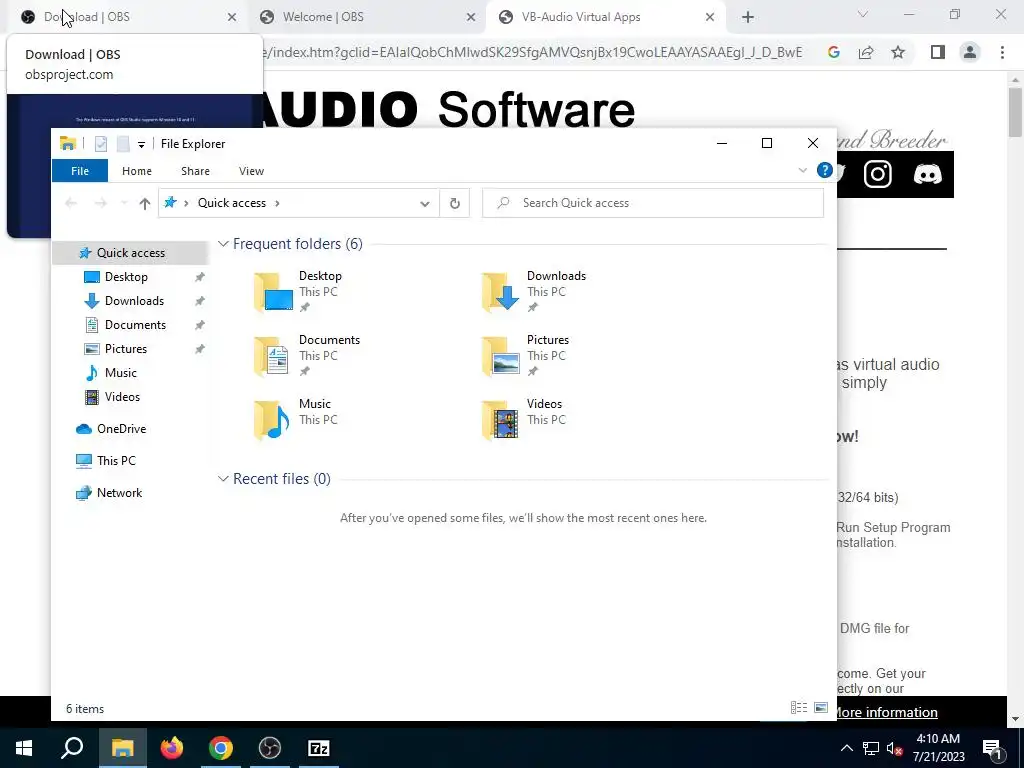
Task: Select Documents in the navigation pane
Action: point(135,325)
